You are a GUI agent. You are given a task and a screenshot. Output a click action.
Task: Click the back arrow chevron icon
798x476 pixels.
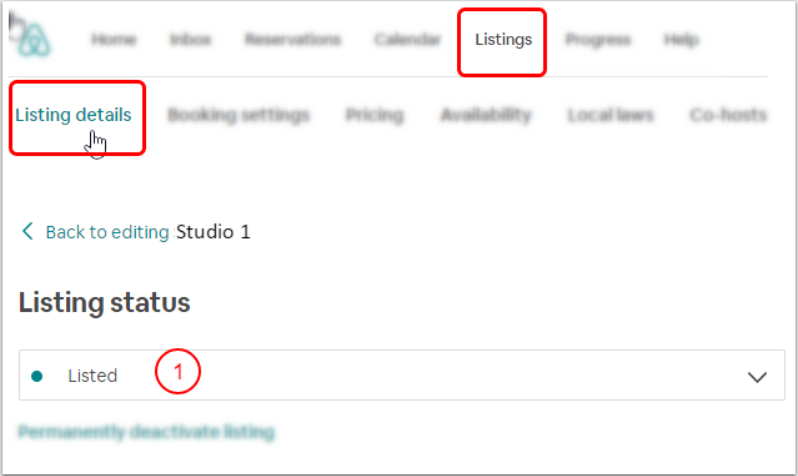tap(28, 232)
